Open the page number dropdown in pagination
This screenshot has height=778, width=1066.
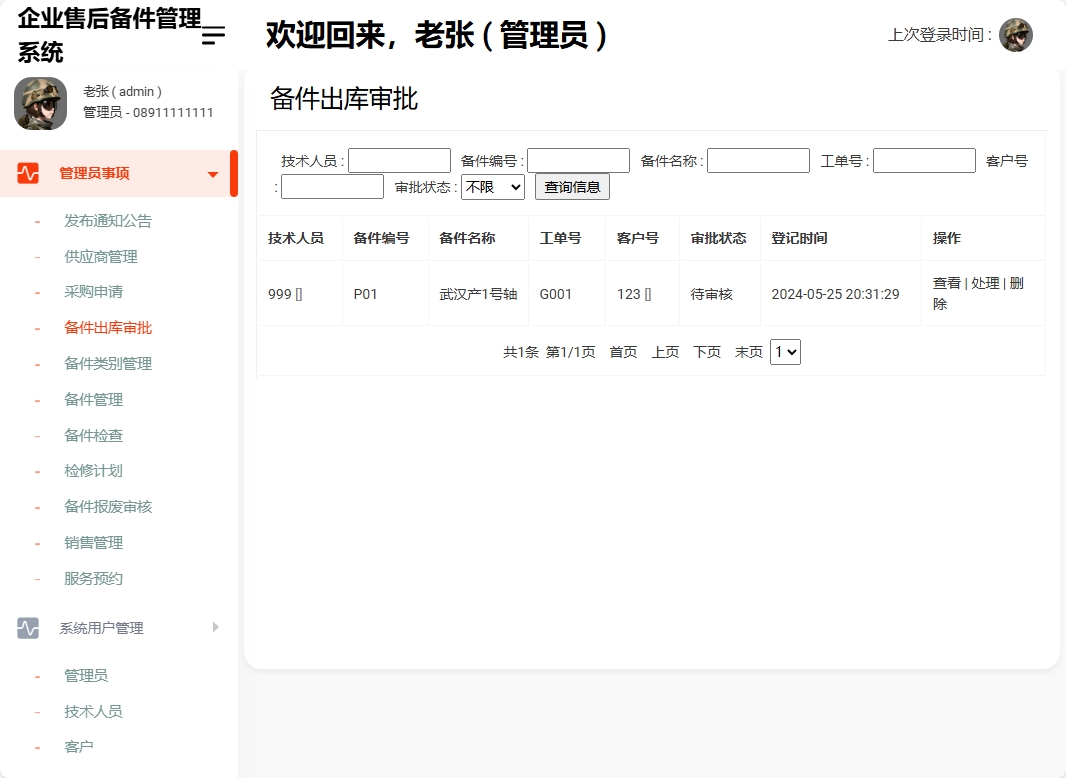pyautogui.click(x=785, y=351)
